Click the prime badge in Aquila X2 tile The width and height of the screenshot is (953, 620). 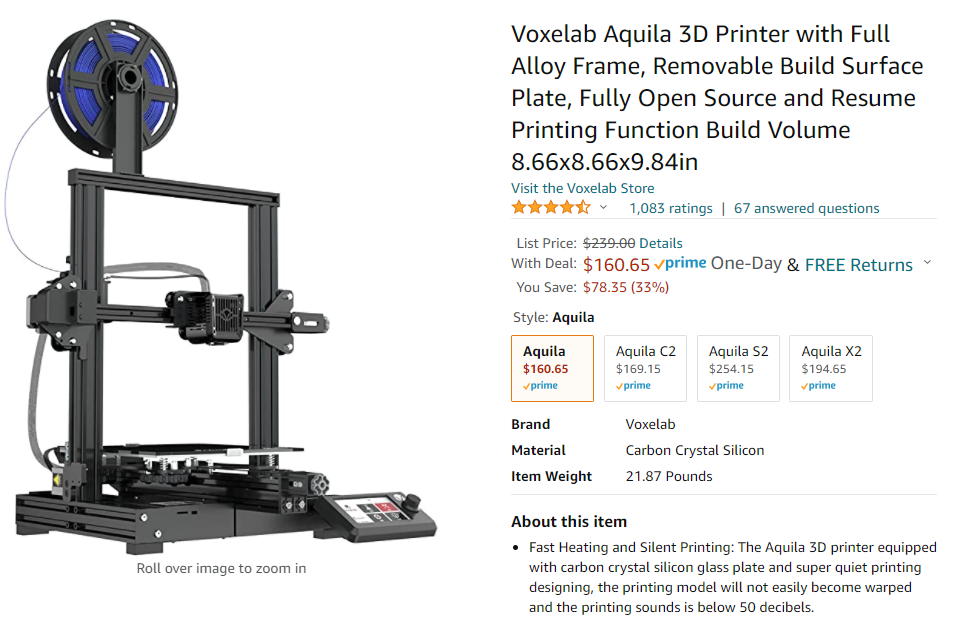coord(818,385)
